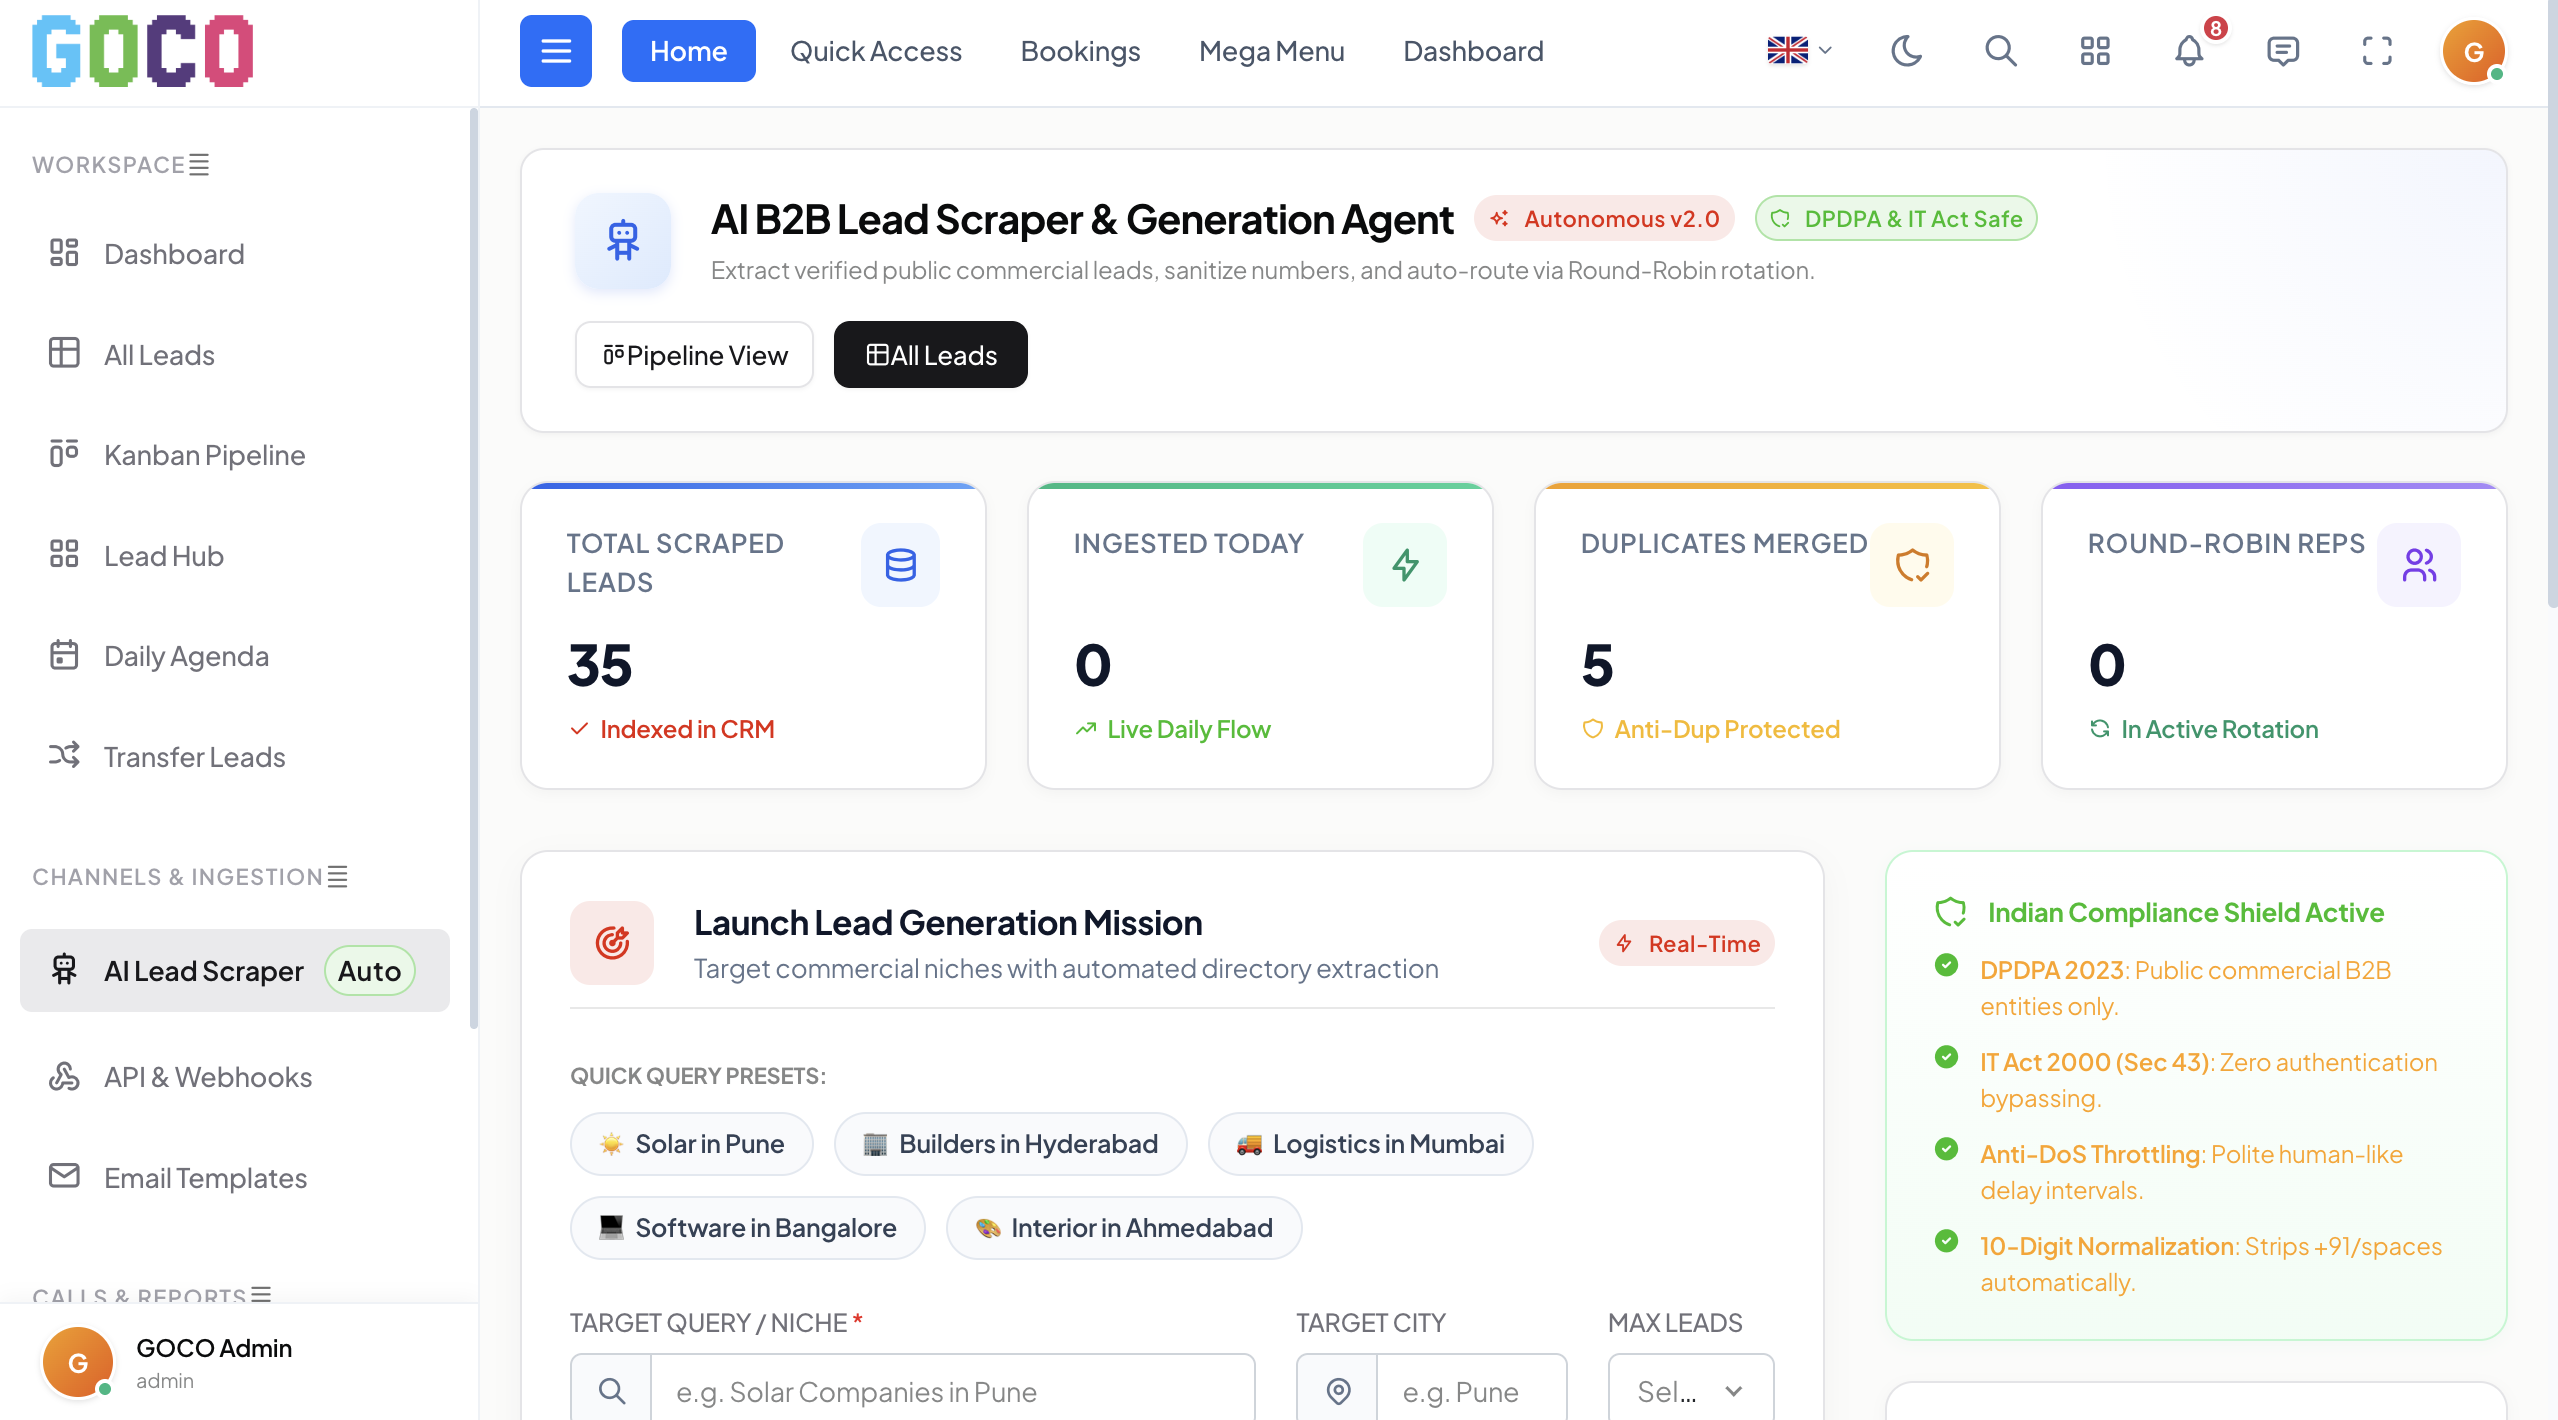Click the Indian Compliance Shield Active heading icon

1951,912
